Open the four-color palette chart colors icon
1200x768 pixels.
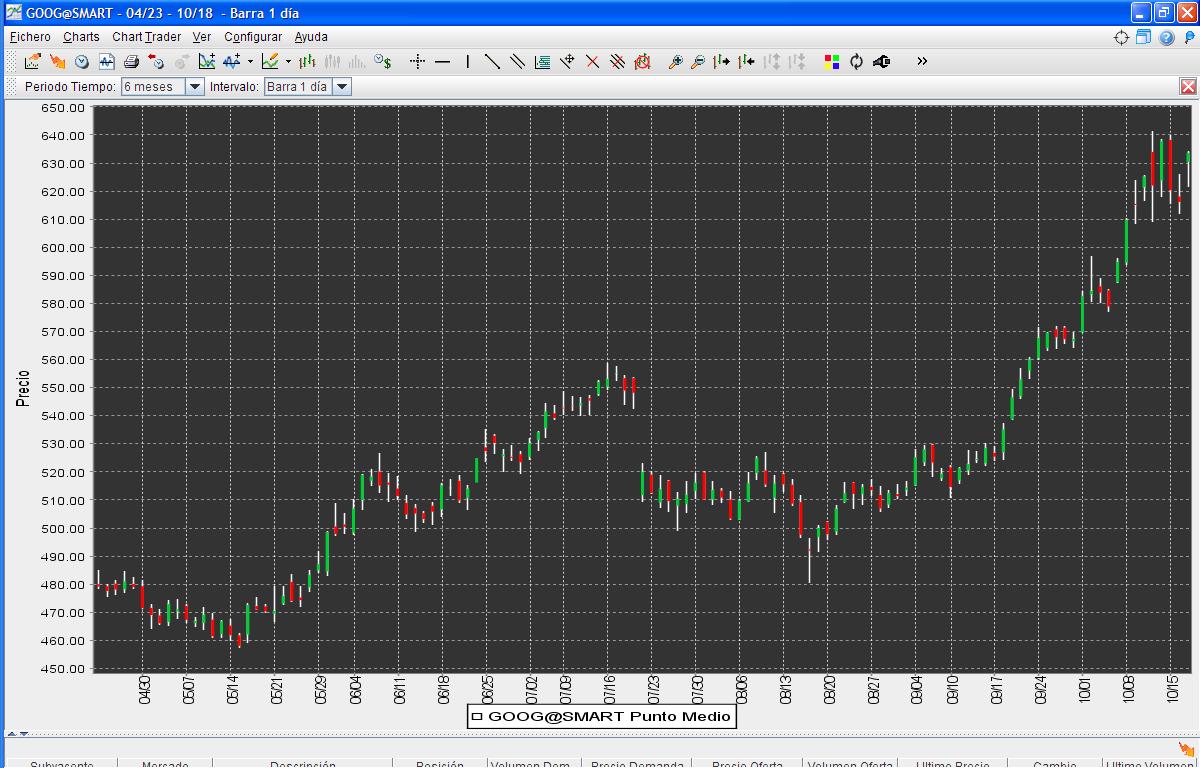(x=832, y=61)
